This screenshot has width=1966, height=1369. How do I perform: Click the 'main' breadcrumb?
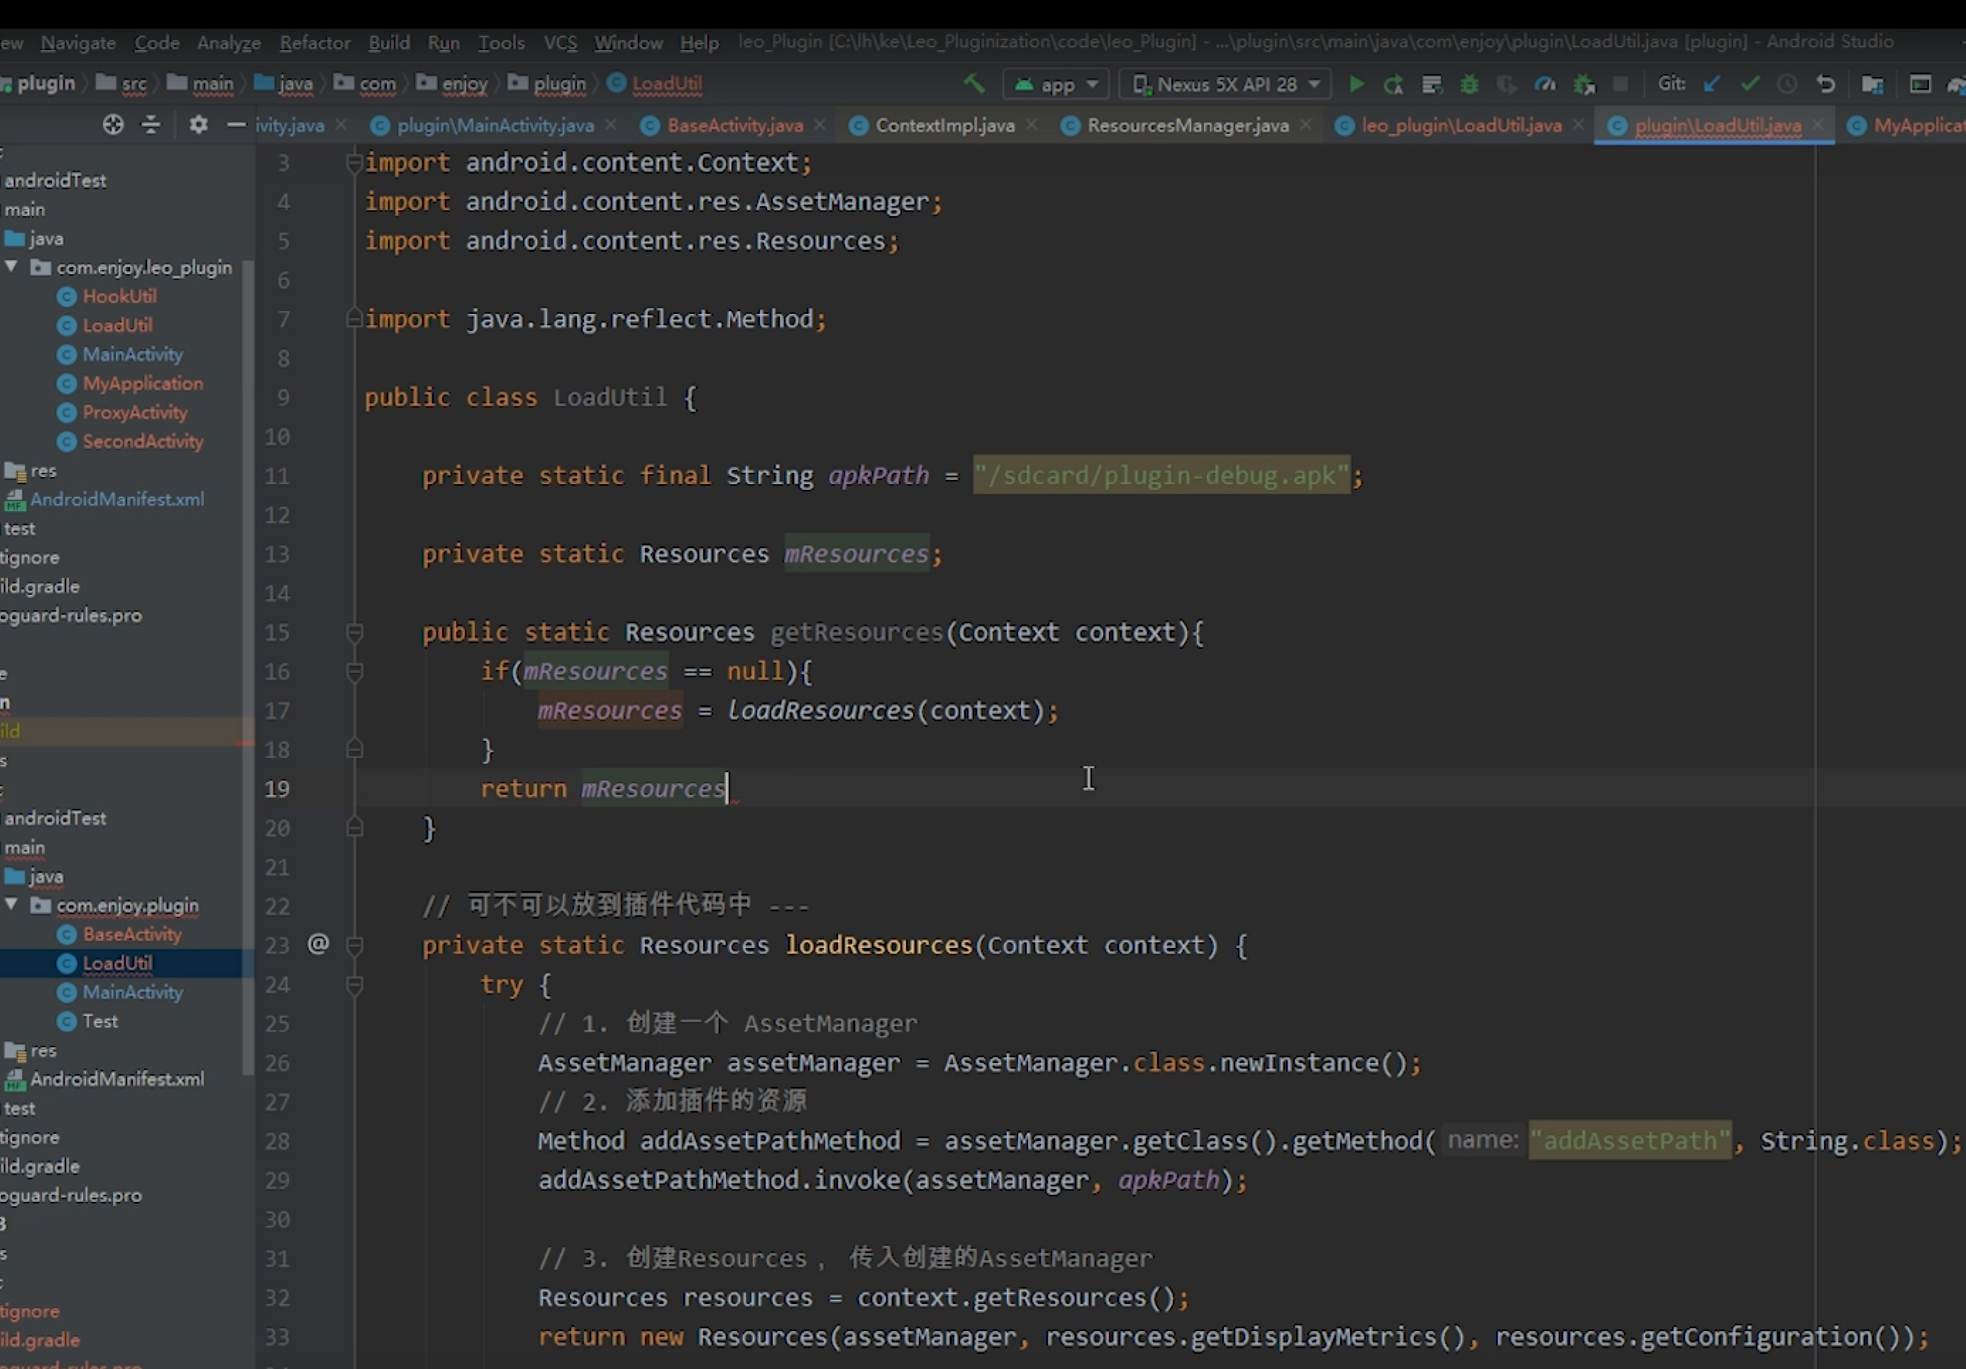pos(213,84)
